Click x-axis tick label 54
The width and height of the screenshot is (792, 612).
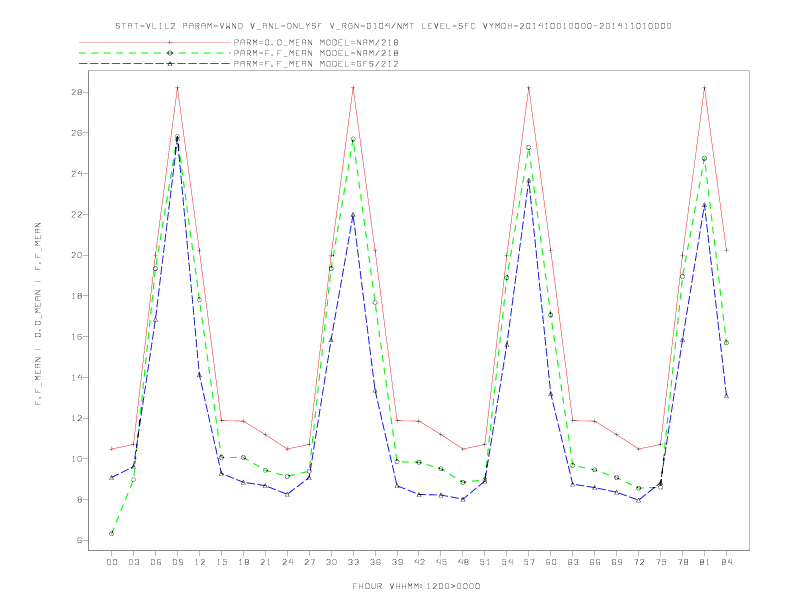coord(507,562)
